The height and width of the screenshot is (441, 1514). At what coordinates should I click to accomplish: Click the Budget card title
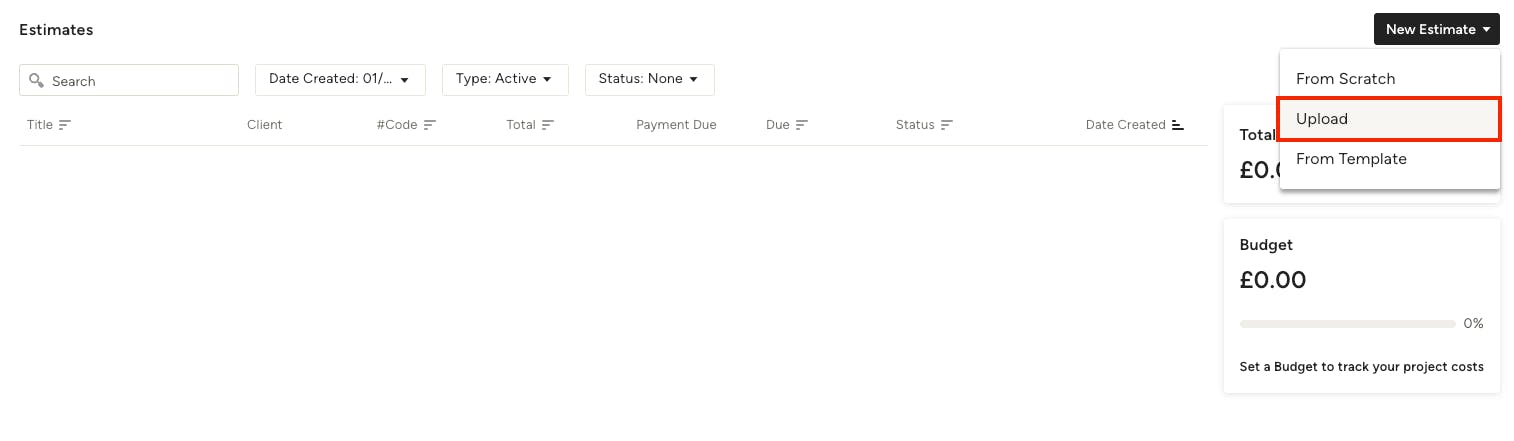(x=1266, y=245)
